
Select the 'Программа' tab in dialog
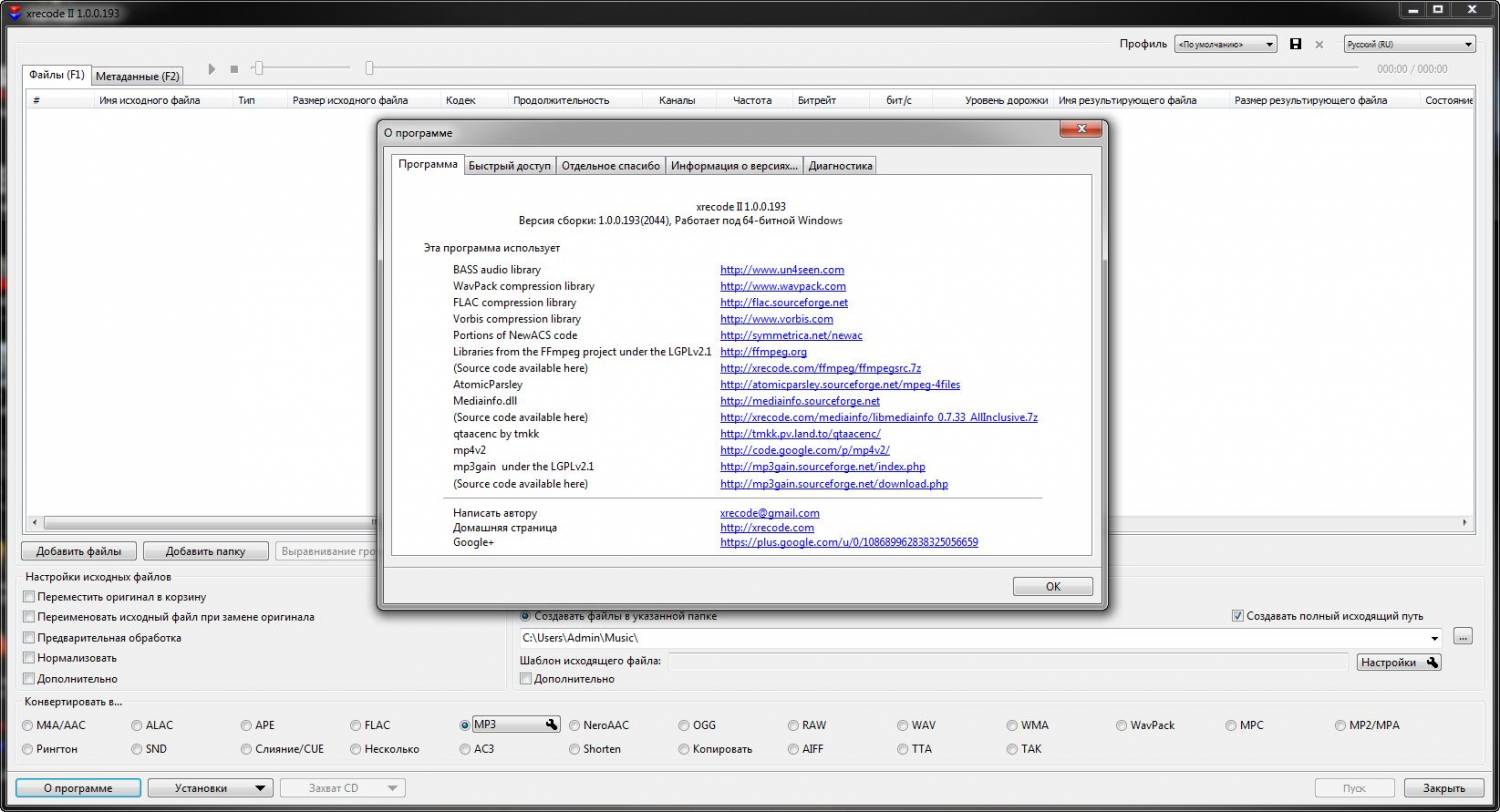[428, 164]
